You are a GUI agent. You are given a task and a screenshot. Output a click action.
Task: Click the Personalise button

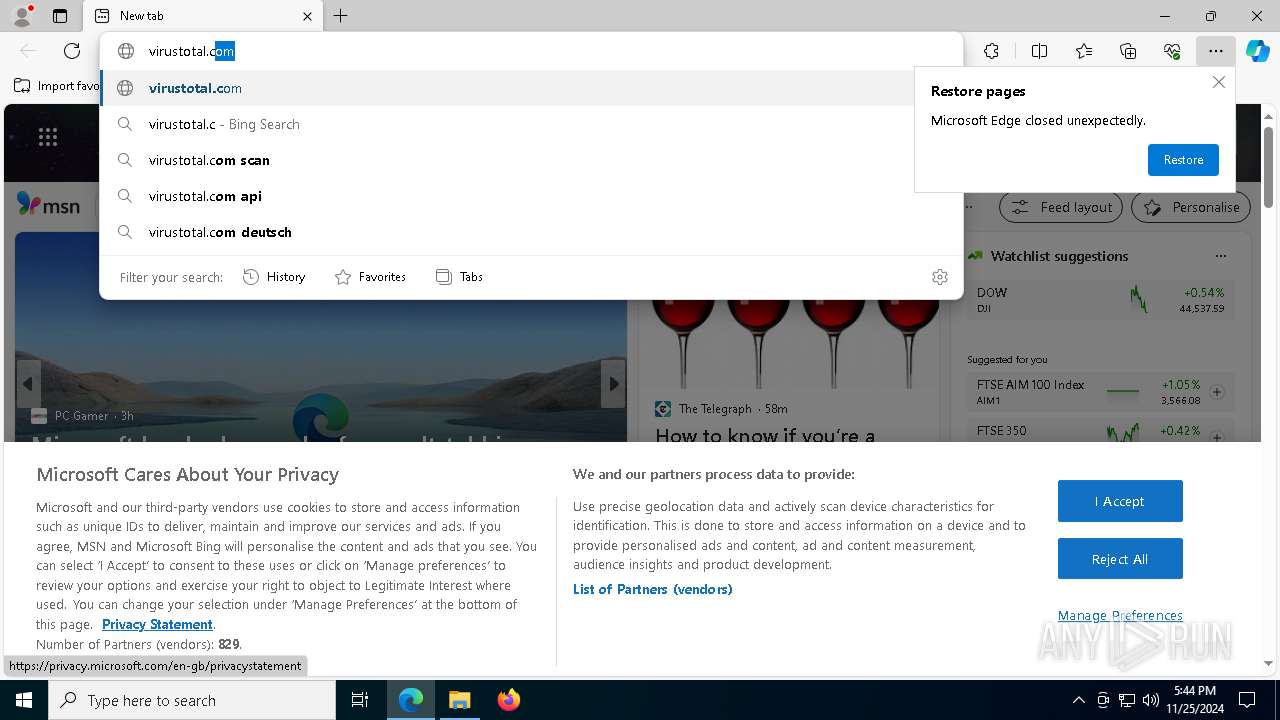1191,207
